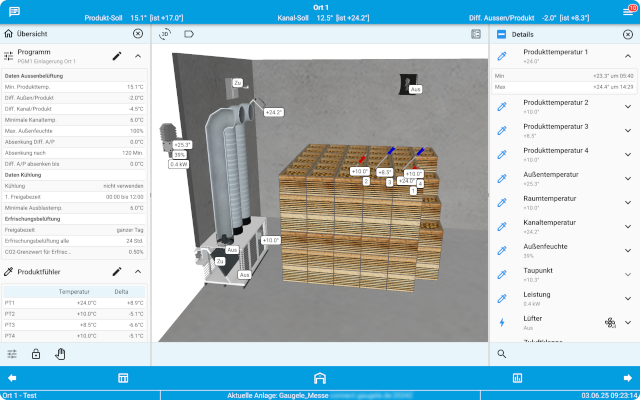Click the label tag icon
The image size is (640, 400).
coord(188,33)
